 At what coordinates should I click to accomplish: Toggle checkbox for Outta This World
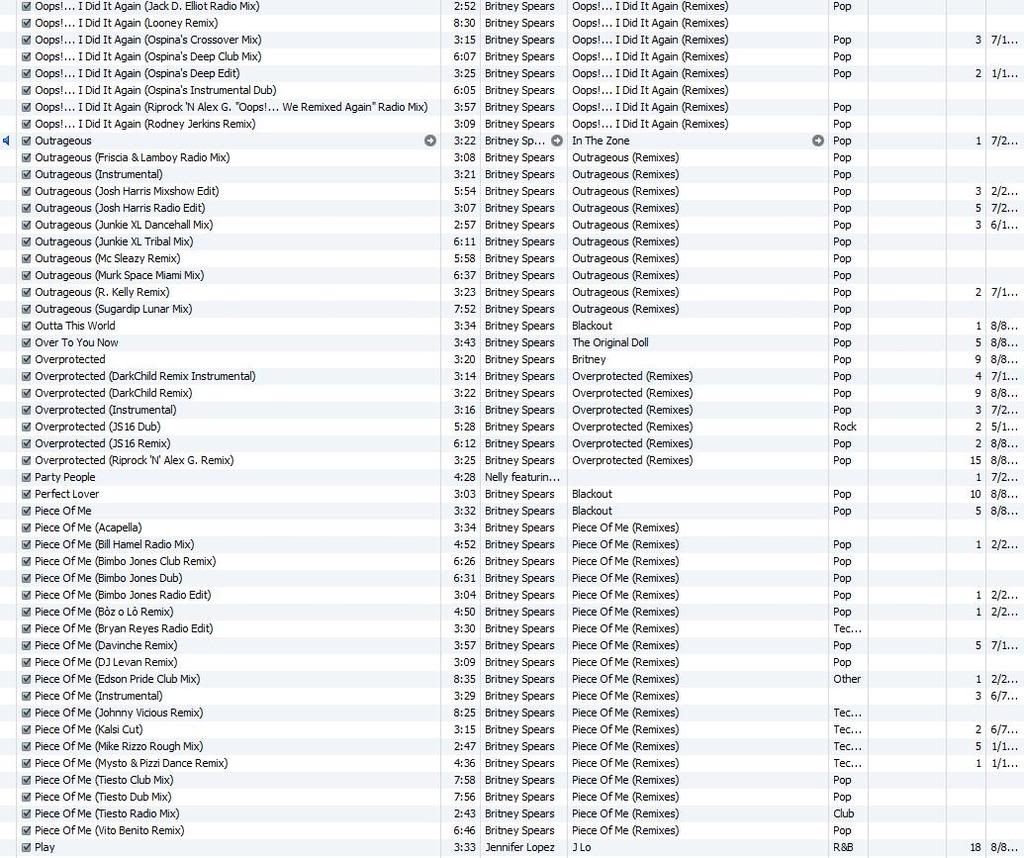[26, 326]
